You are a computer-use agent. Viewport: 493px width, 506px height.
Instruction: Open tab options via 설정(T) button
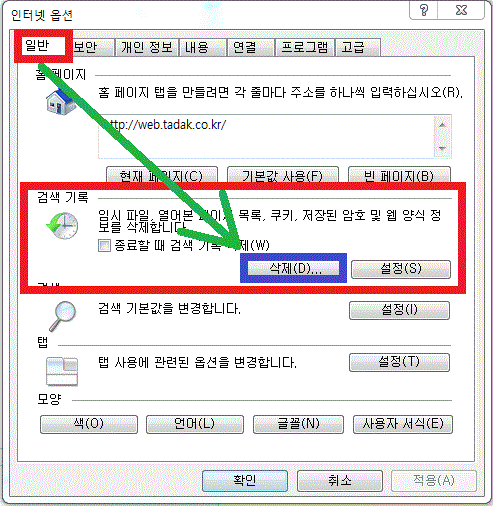[399, 362]
